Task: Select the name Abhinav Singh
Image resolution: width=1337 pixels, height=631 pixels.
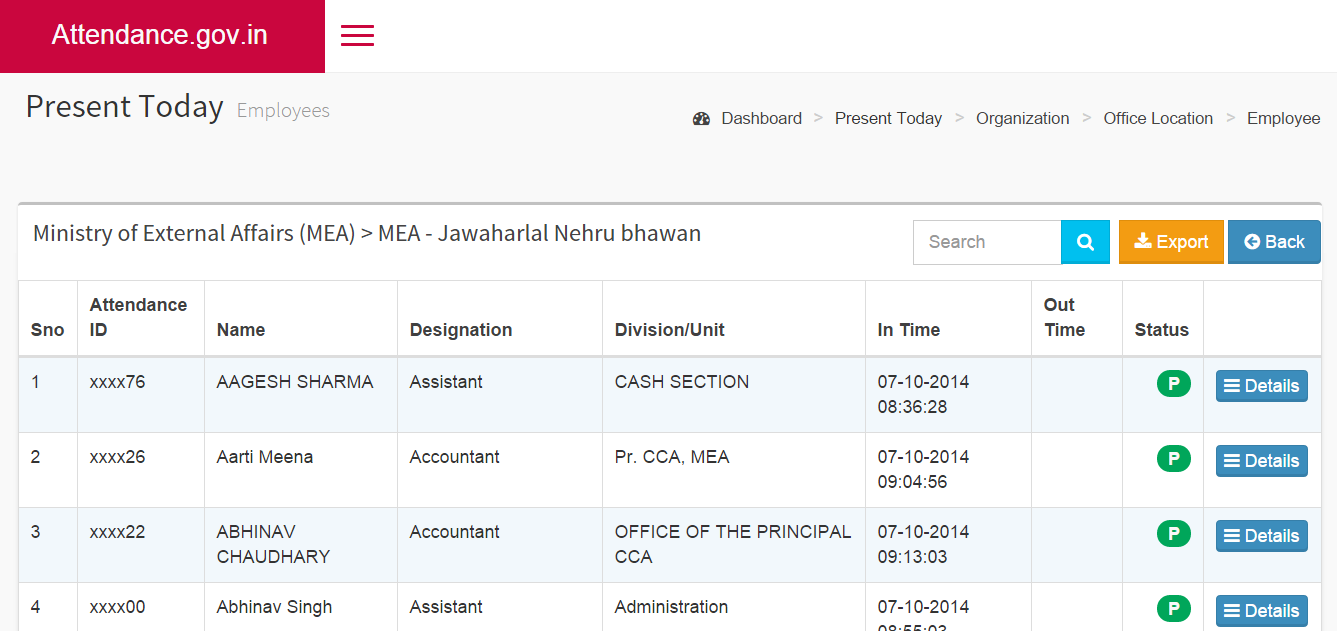Action: [274, 607]
